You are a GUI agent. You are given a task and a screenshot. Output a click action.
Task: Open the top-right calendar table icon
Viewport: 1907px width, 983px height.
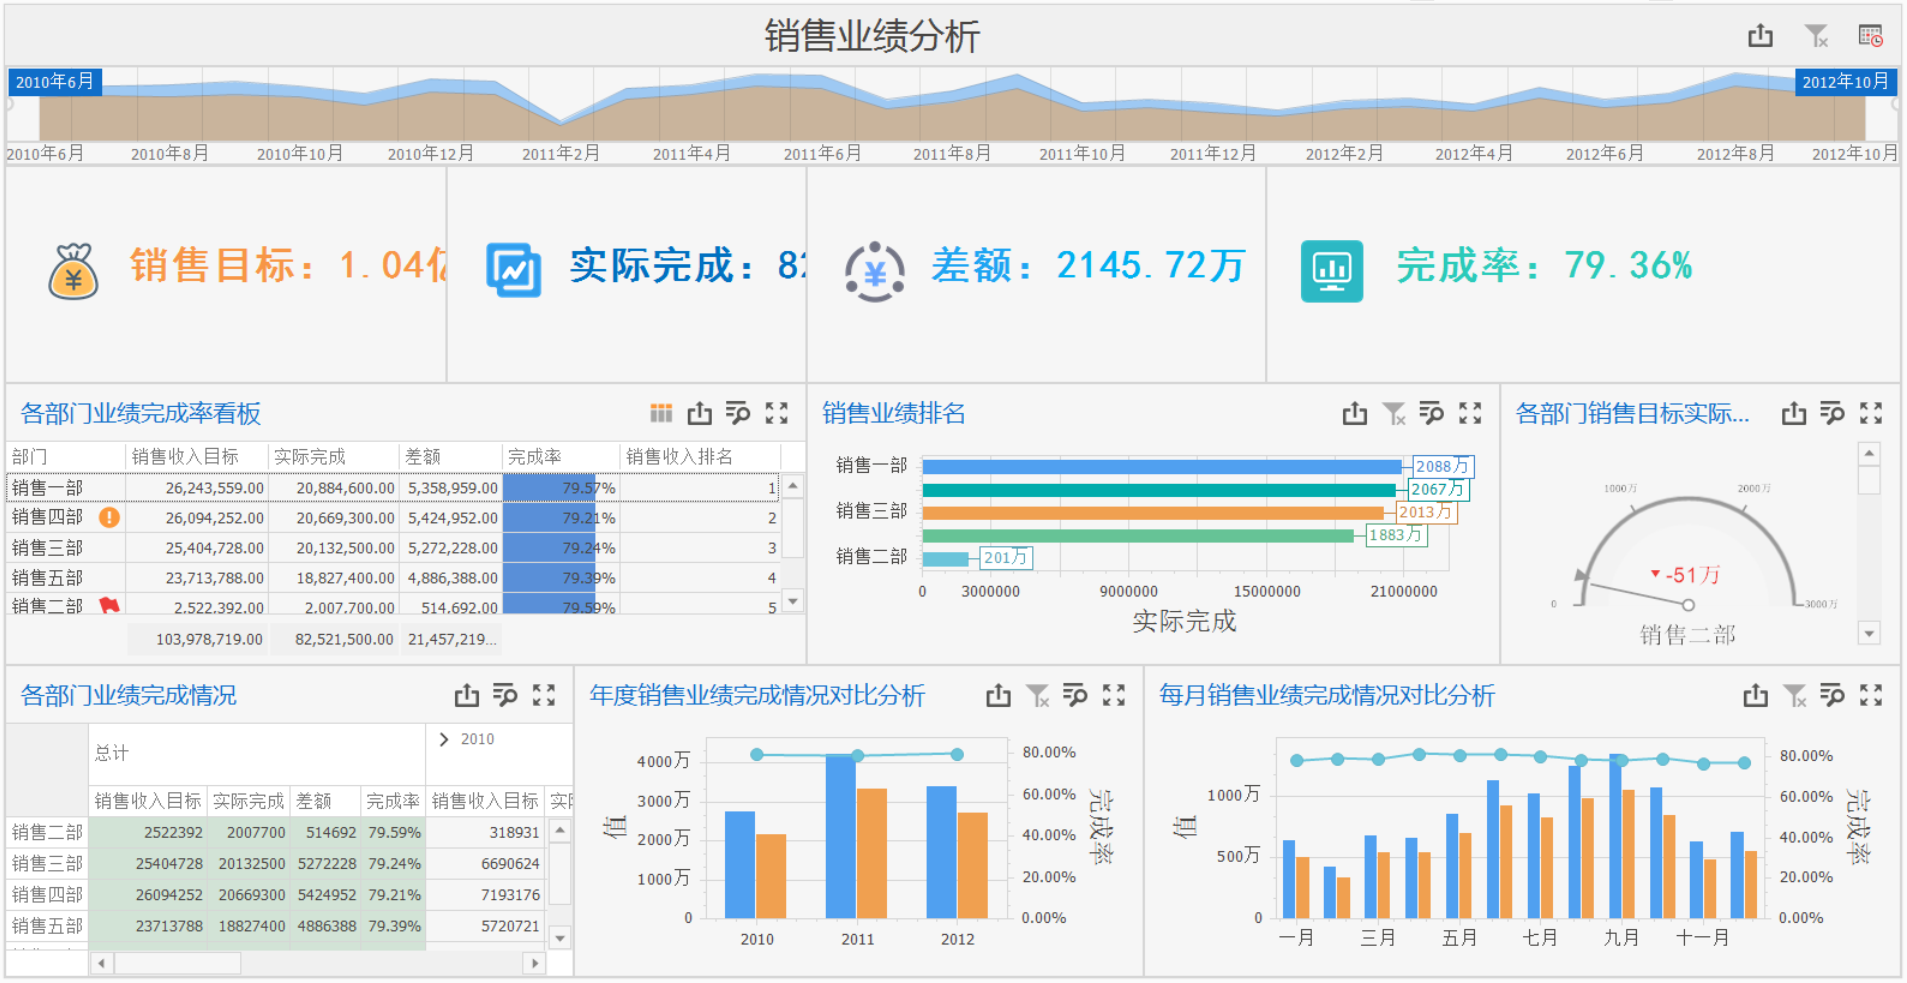tap(1871, 37)
